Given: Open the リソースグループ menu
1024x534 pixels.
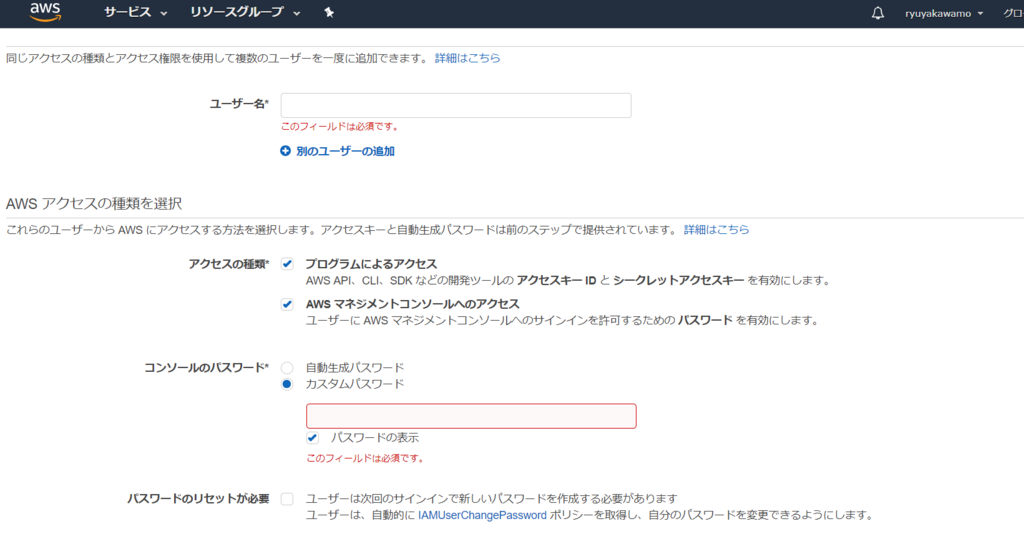Looking at the screenshot, I should point(245,12).
